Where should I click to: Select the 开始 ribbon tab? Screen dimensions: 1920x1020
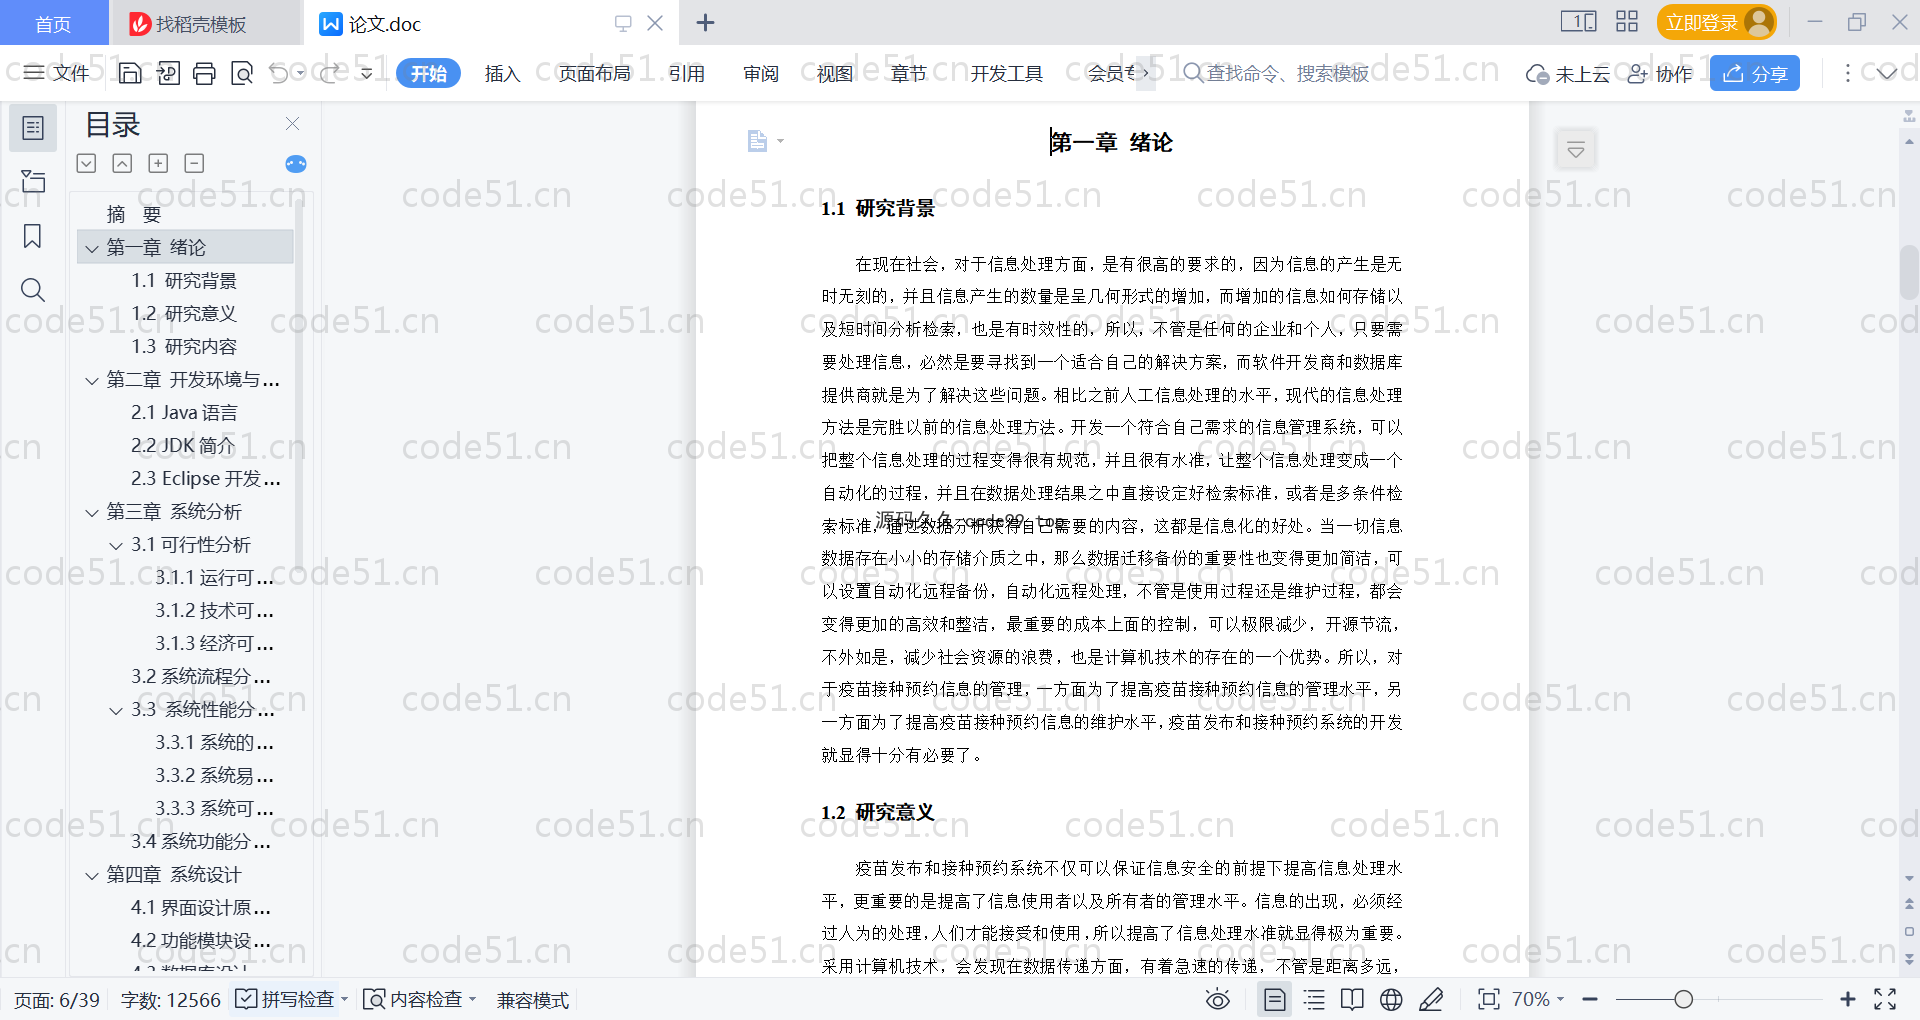coord(428,73)
